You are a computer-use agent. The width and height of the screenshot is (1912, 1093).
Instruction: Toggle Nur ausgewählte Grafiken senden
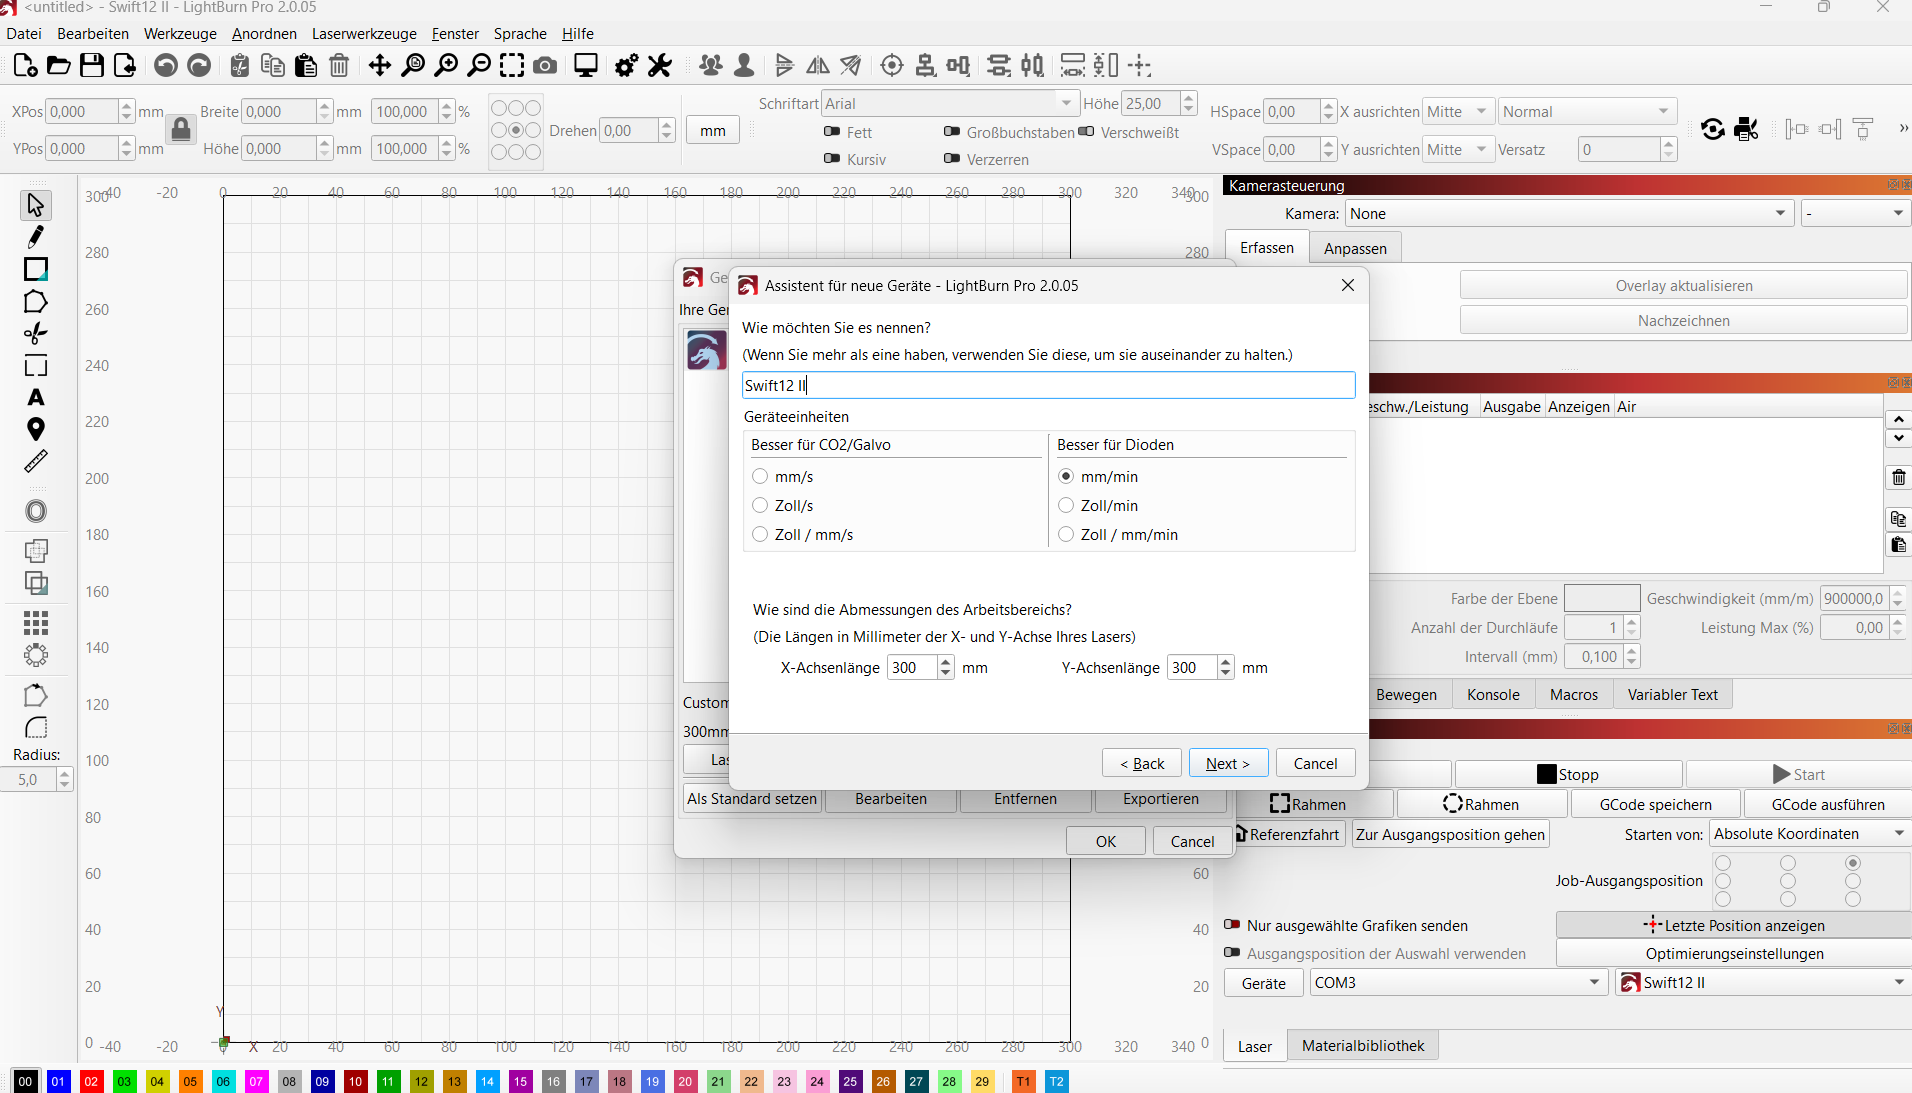tap(1233, 925)
